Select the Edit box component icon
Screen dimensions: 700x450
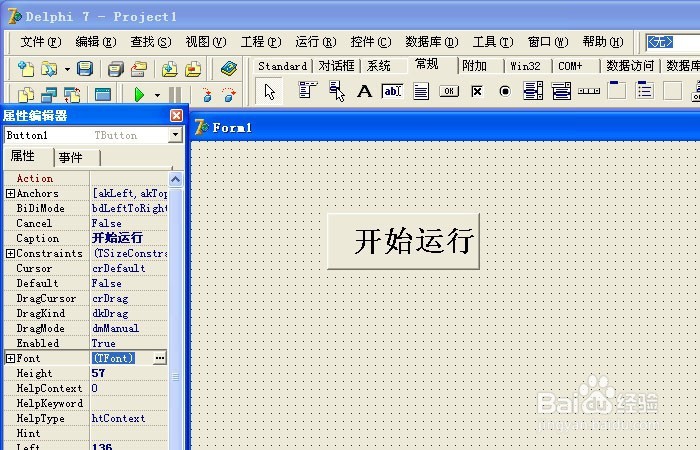point(392,91)
